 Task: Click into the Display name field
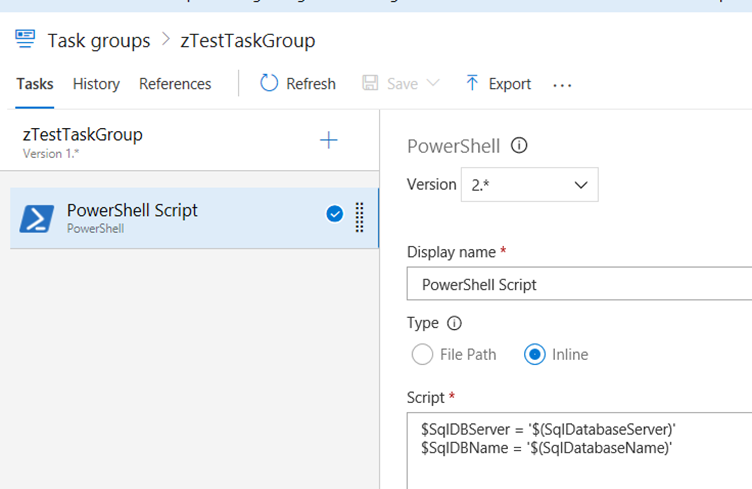click(x=580, y=285)
